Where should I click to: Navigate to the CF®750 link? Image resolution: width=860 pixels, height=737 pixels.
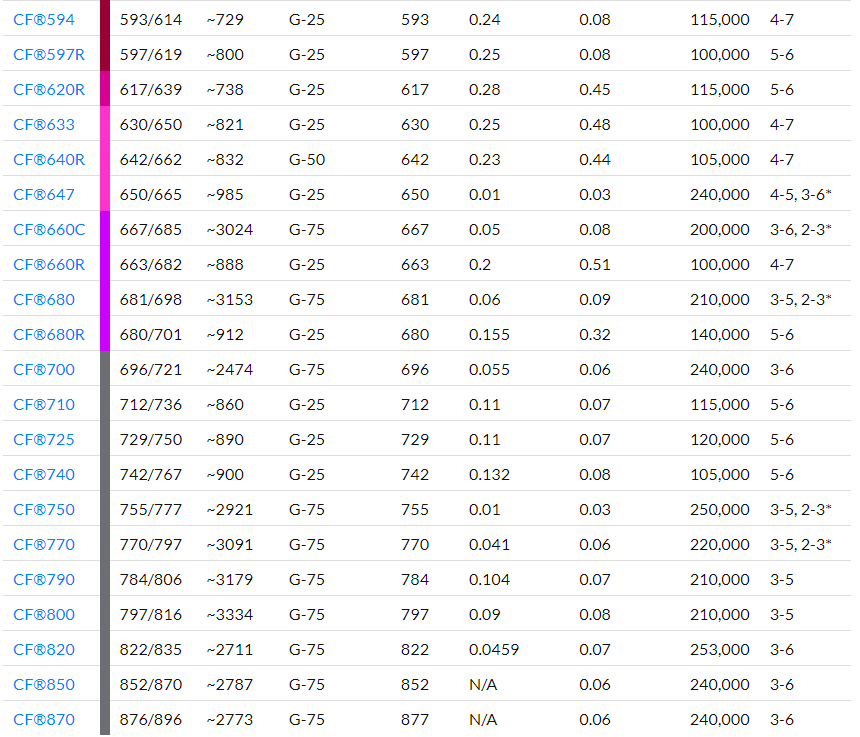point(44,510)
